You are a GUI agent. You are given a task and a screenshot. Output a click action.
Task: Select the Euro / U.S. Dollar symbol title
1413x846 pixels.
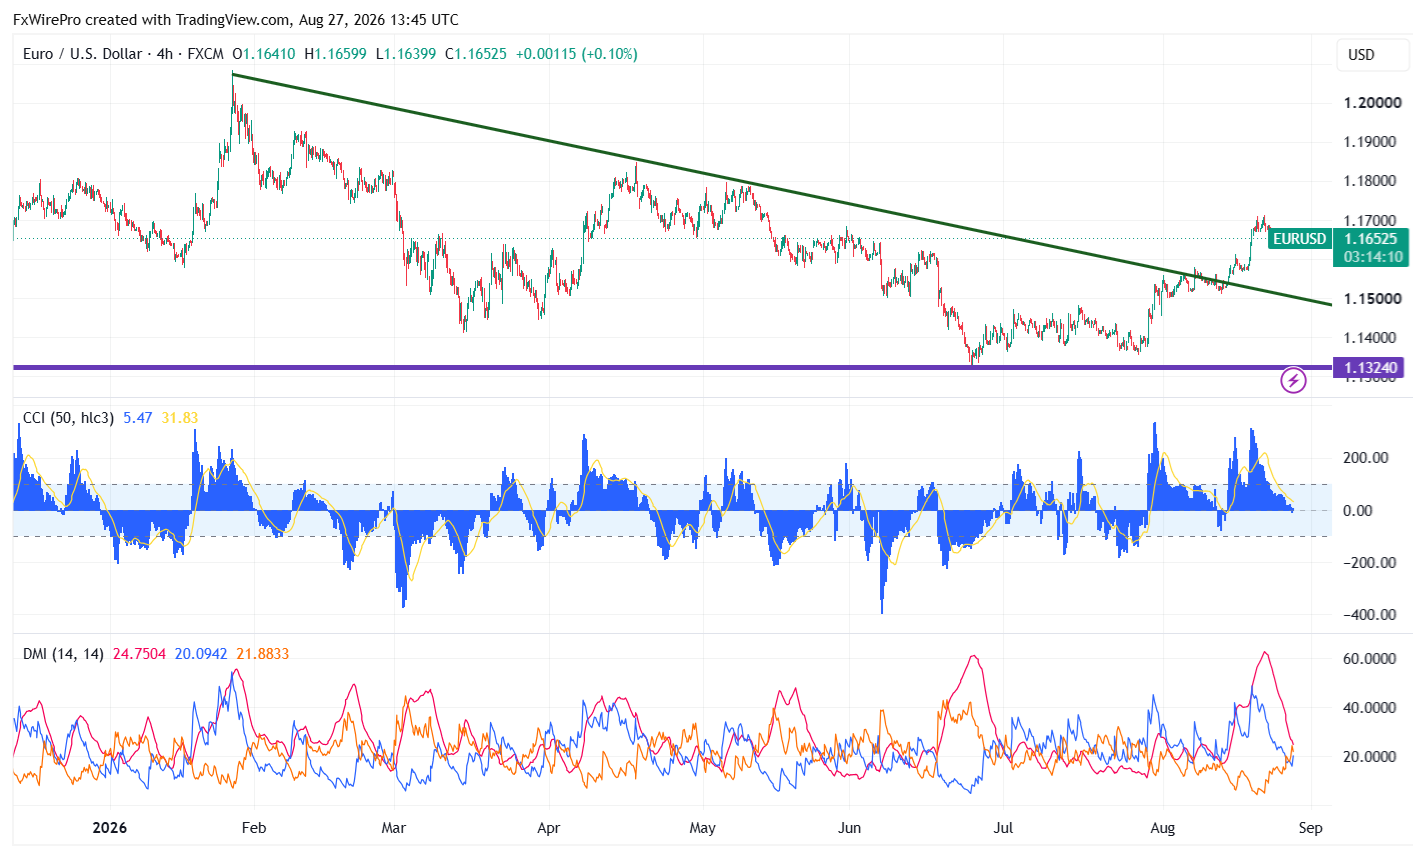coord(82,54)
